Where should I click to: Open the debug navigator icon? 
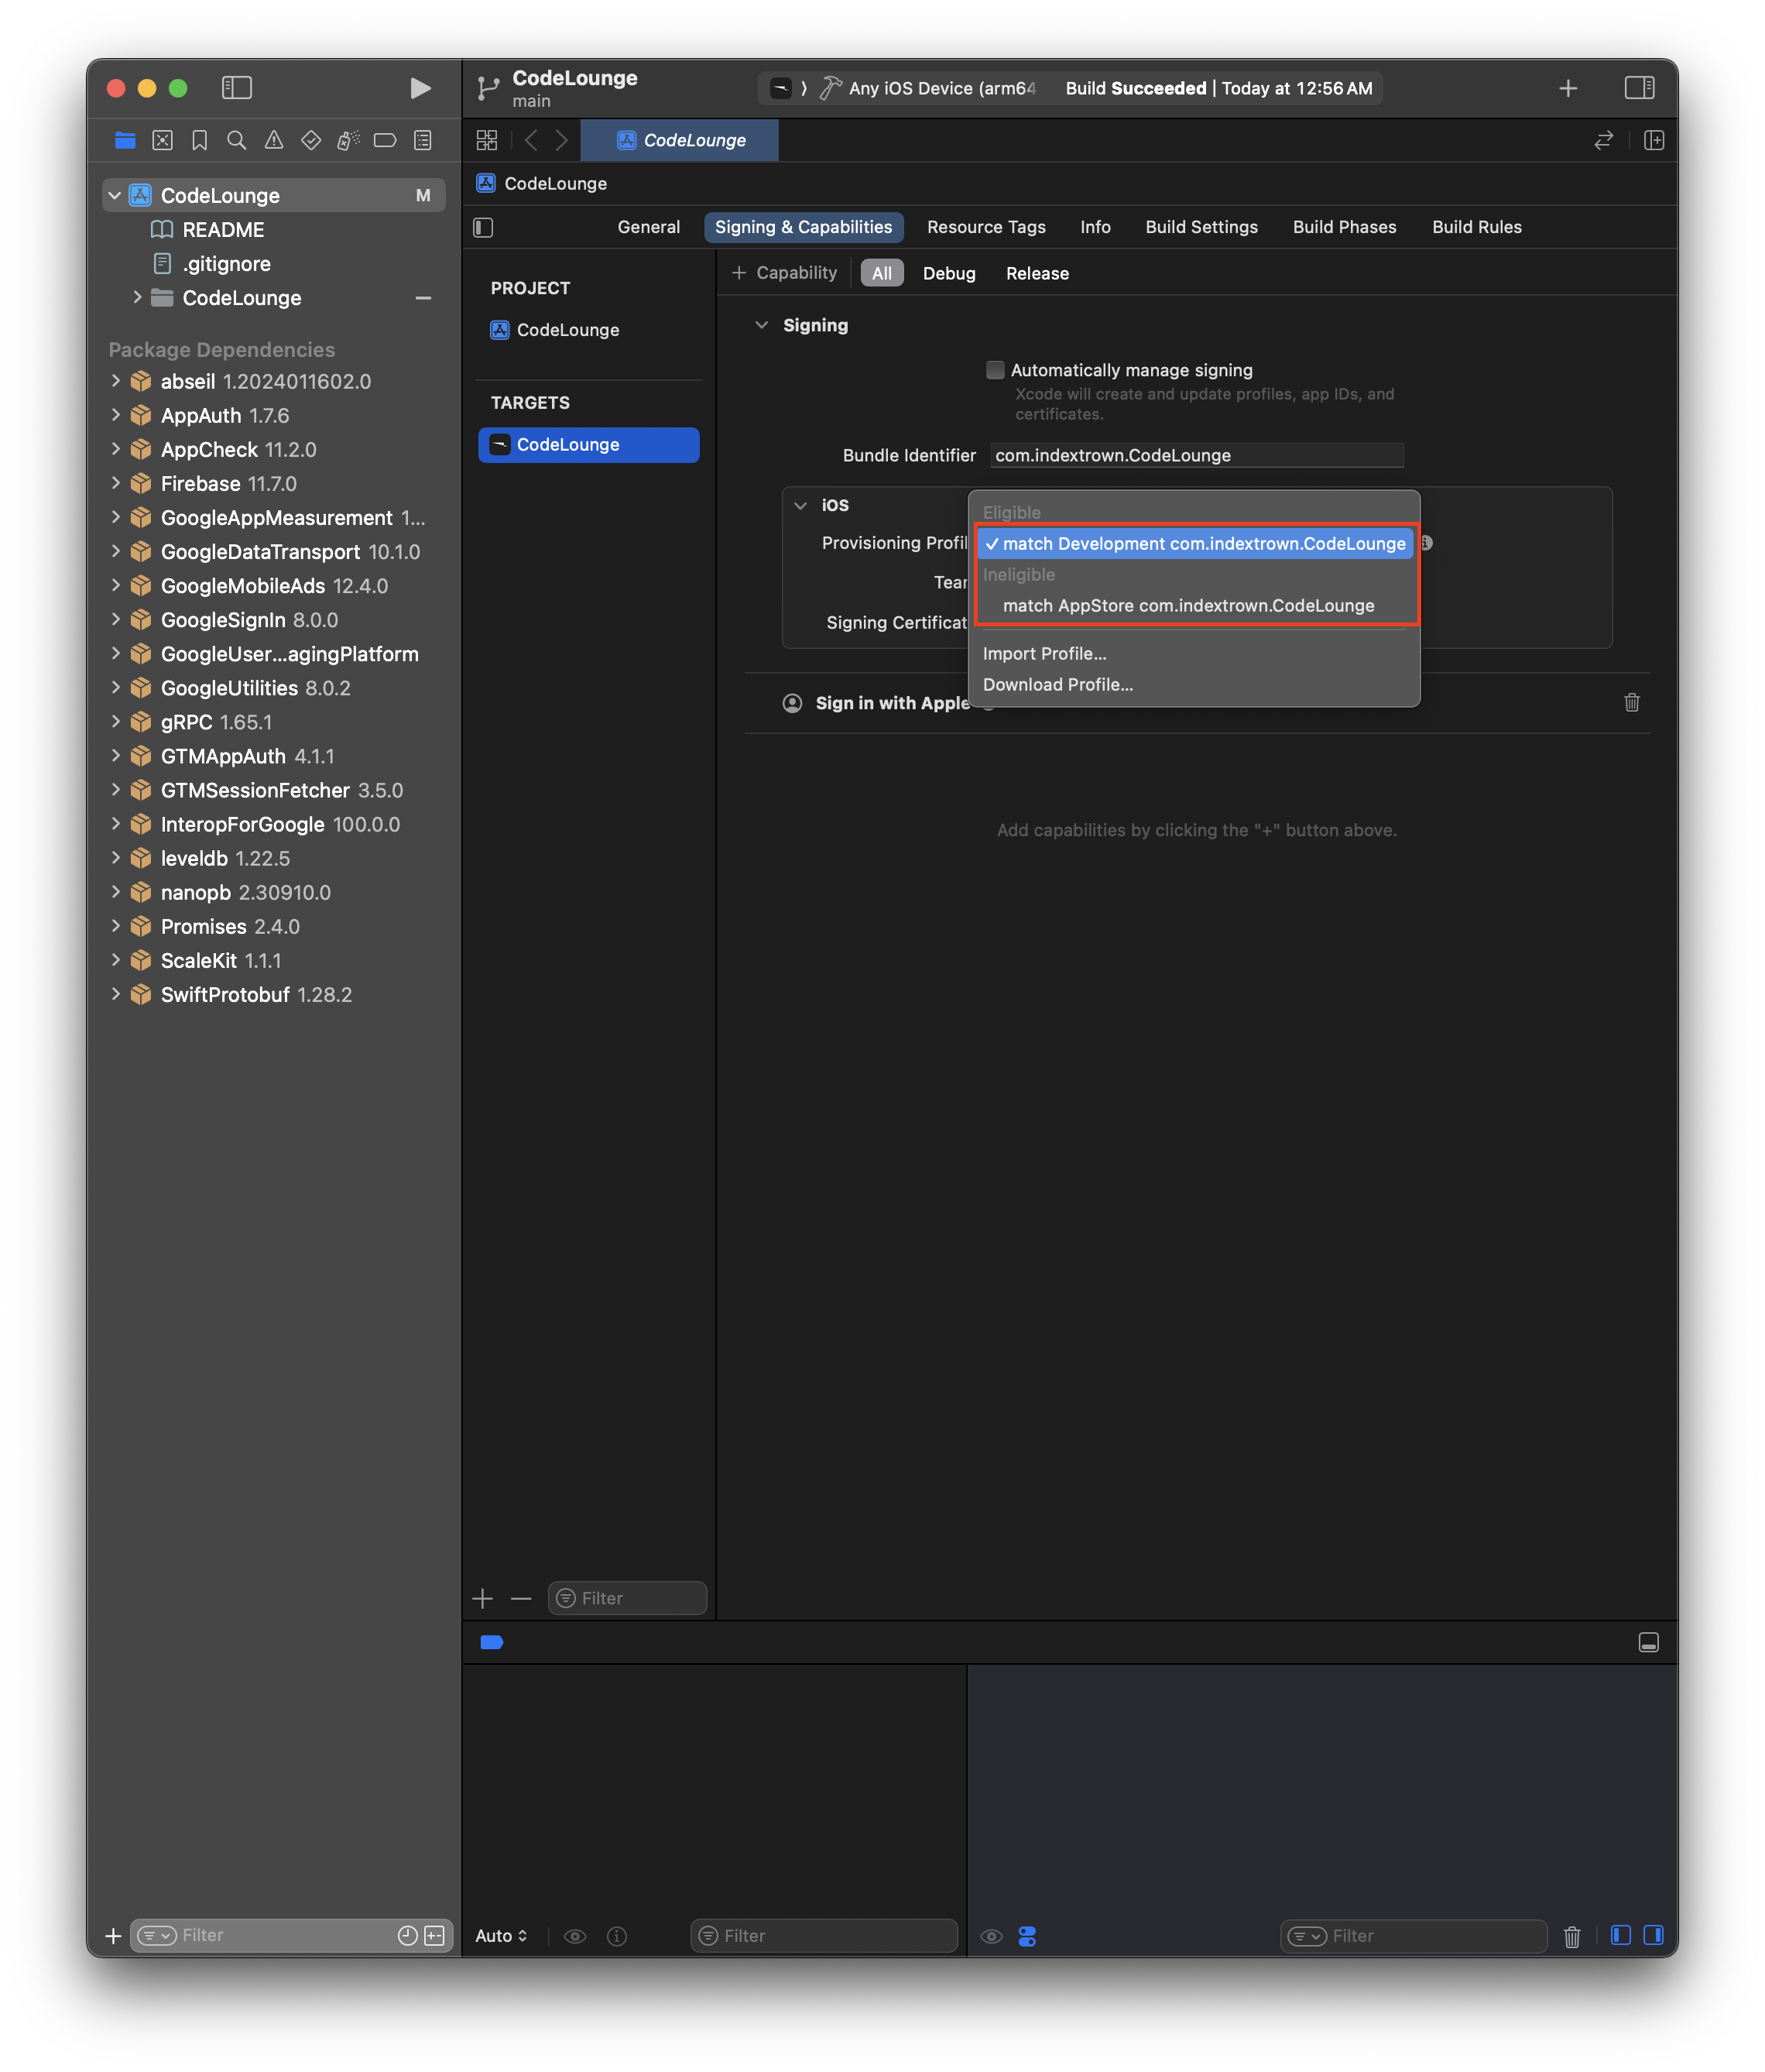(348, 140)
